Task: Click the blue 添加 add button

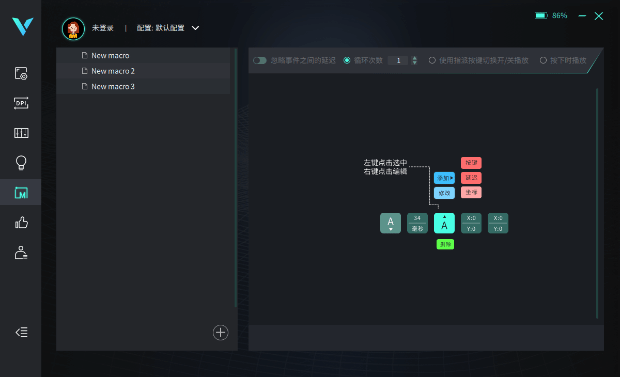Action: coord(444,178)
